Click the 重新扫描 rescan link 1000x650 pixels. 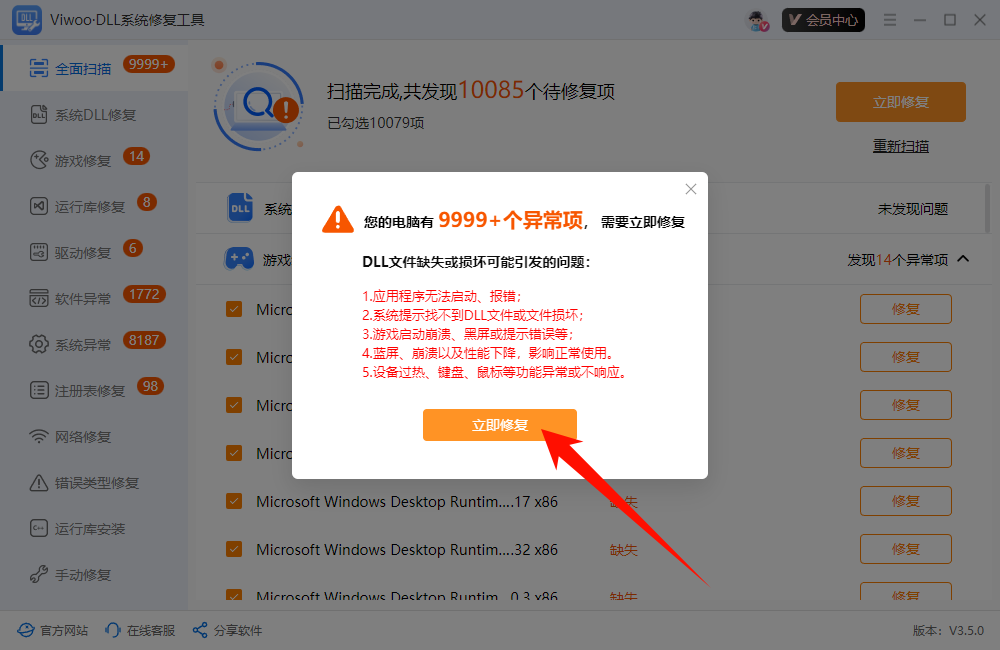[900, 146]
